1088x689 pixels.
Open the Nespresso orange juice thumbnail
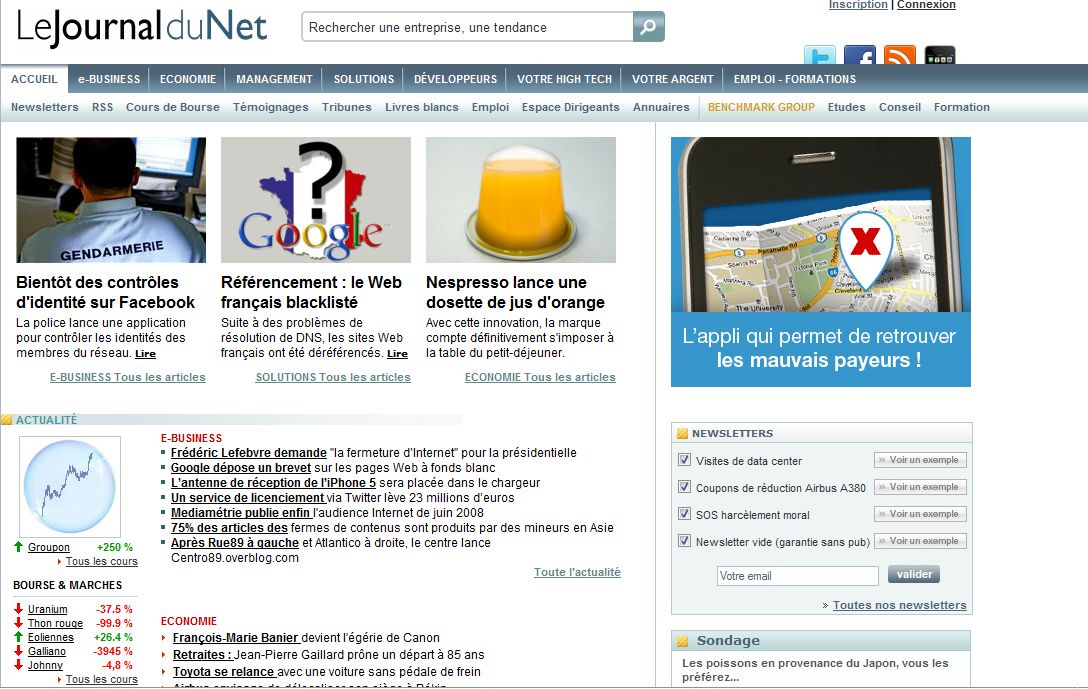click(521, 200)
